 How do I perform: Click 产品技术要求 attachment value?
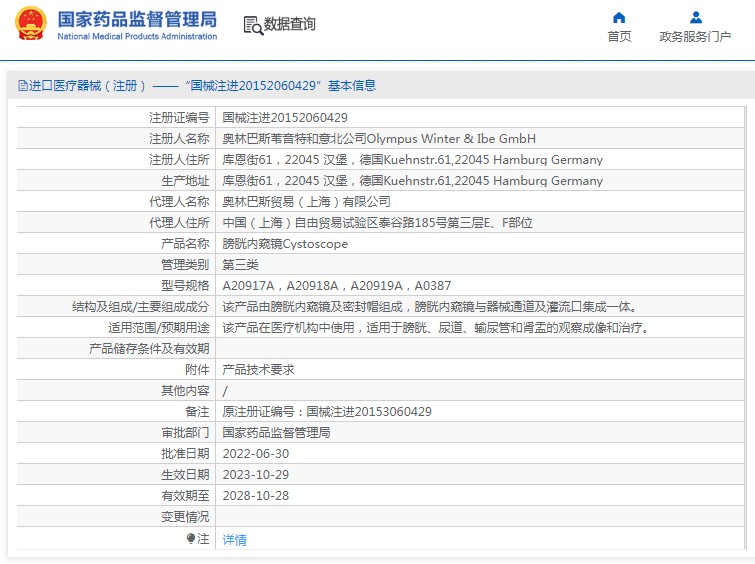(x=258, y=370)
